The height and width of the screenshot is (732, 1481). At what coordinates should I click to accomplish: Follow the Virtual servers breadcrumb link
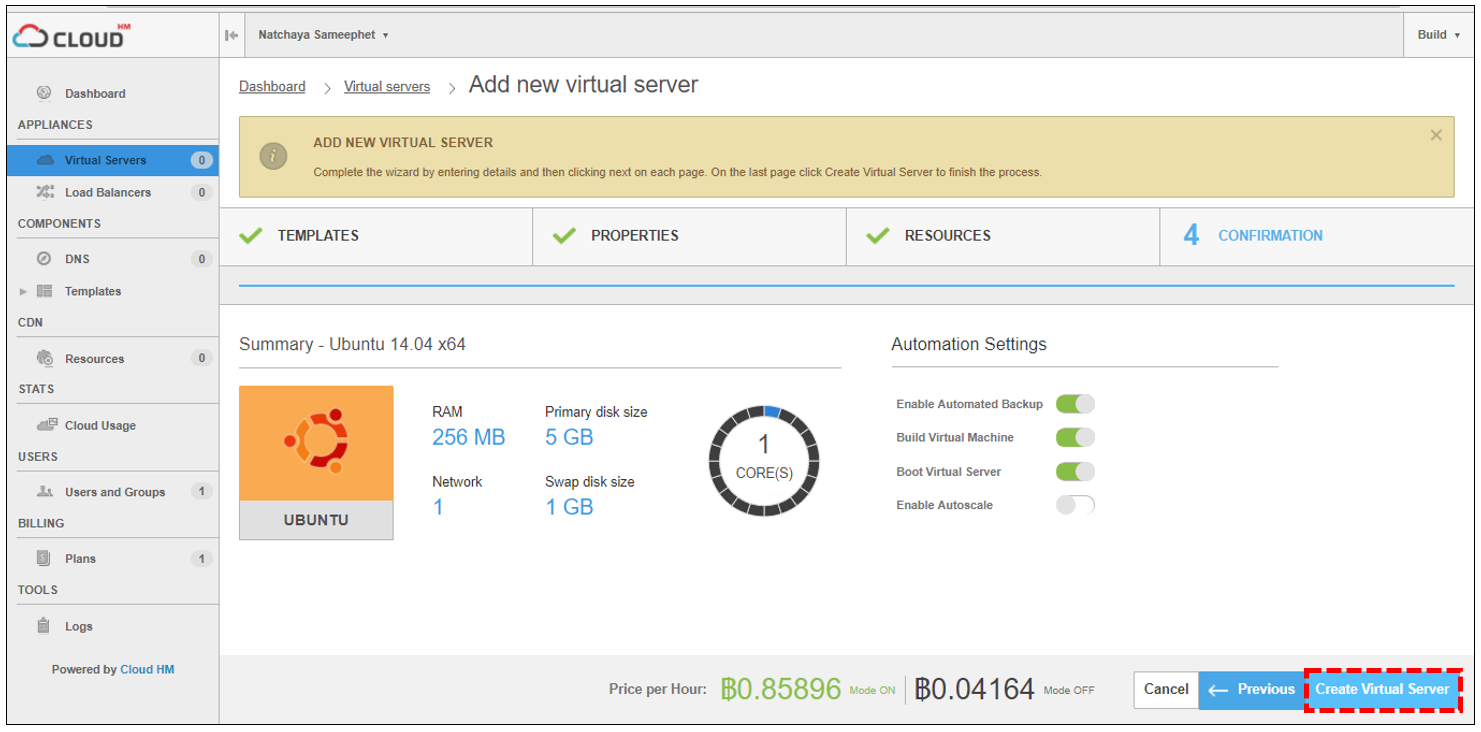(x=387, y=87)
